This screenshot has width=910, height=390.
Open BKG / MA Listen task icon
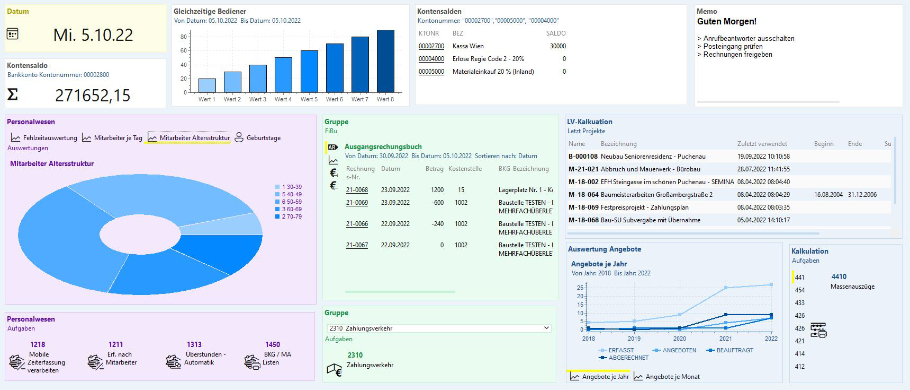(x=252, y=362)
